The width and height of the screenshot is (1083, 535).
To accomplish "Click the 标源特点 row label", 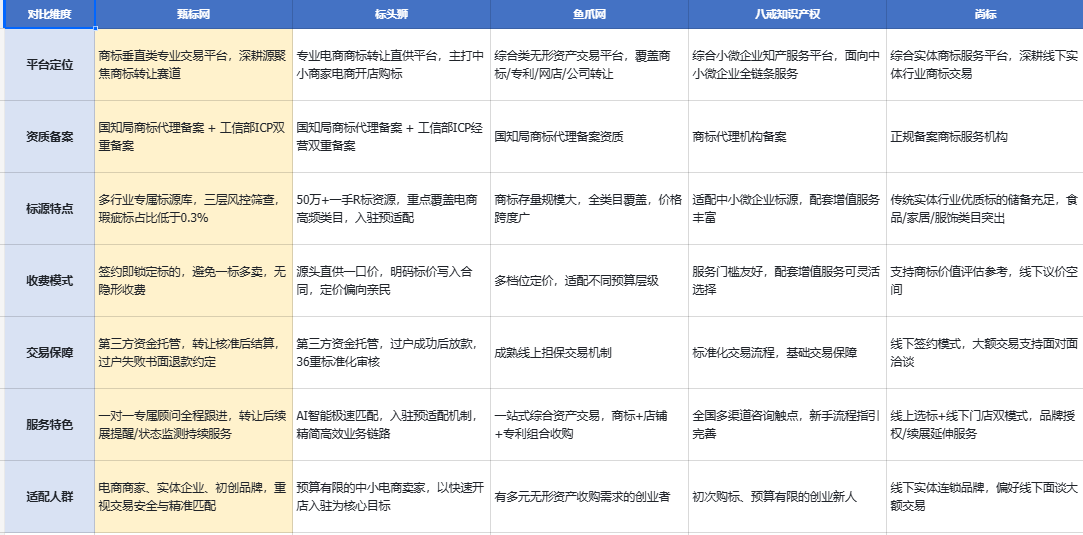I will (x=49, y=208).
